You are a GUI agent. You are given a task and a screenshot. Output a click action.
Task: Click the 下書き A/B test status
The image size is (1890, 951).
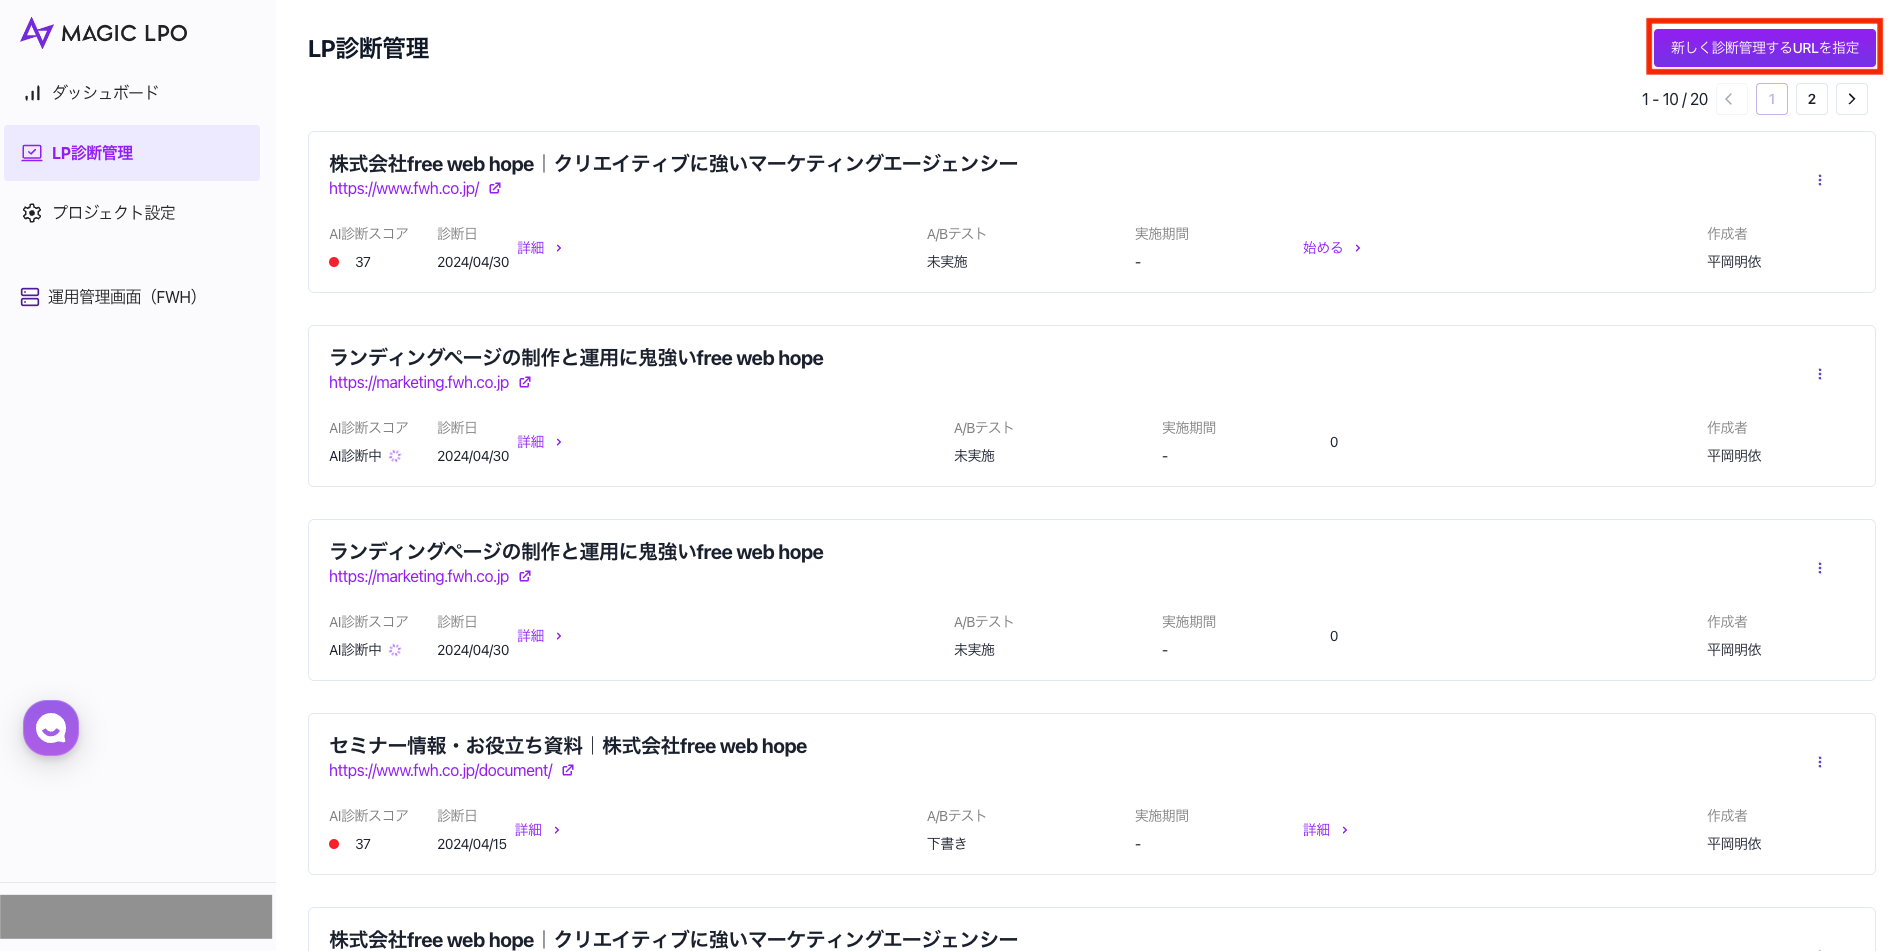click(x=947, y=844)
